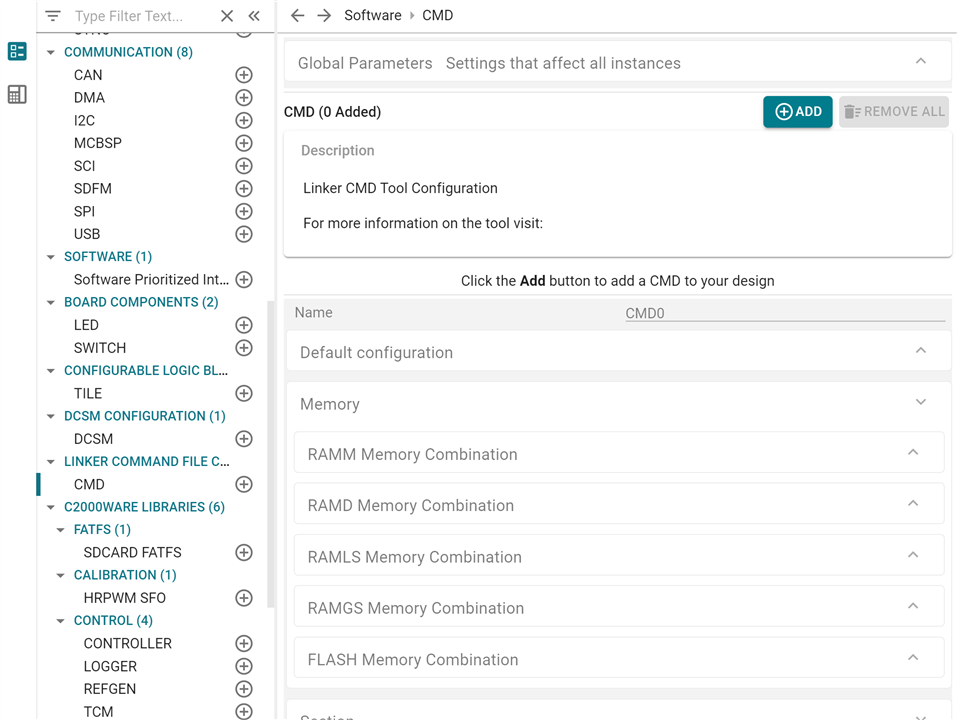
Task: Add HRPWM SFO with its plus icon
Action: (244, 598)
